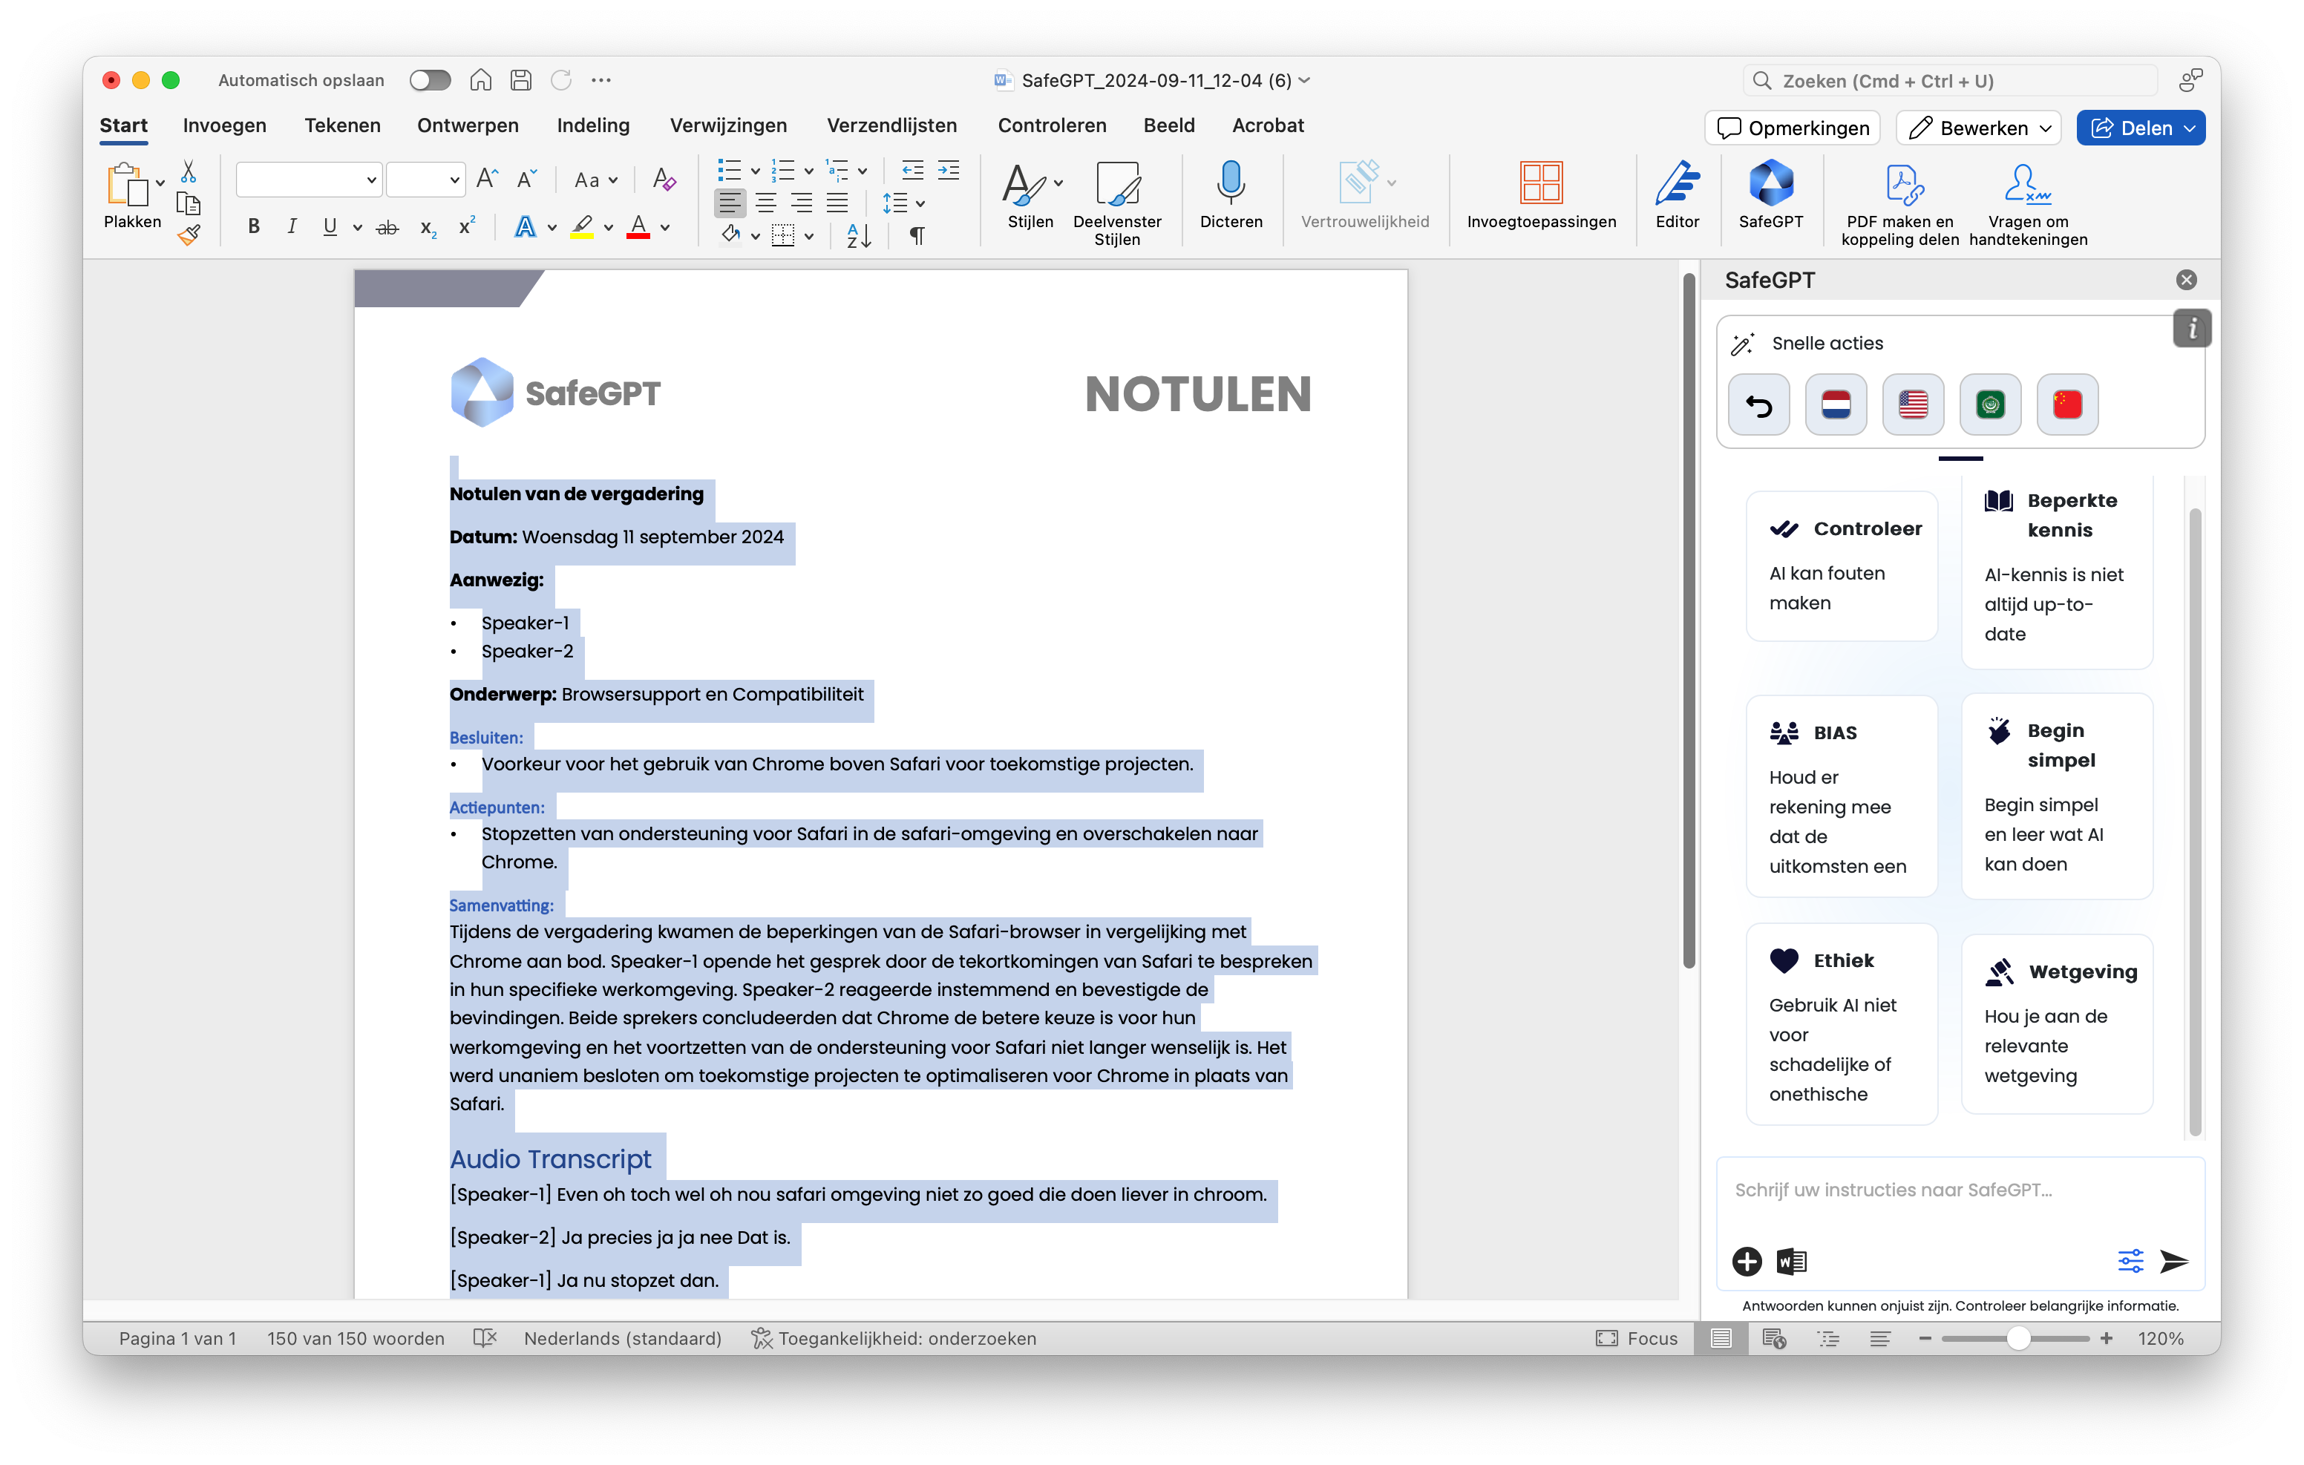Image resolution: width=2304 pixels, height=1465 pixels.
Task: Adjust the zoom slider in status bar
Action: click(x=2018, y=1338)
